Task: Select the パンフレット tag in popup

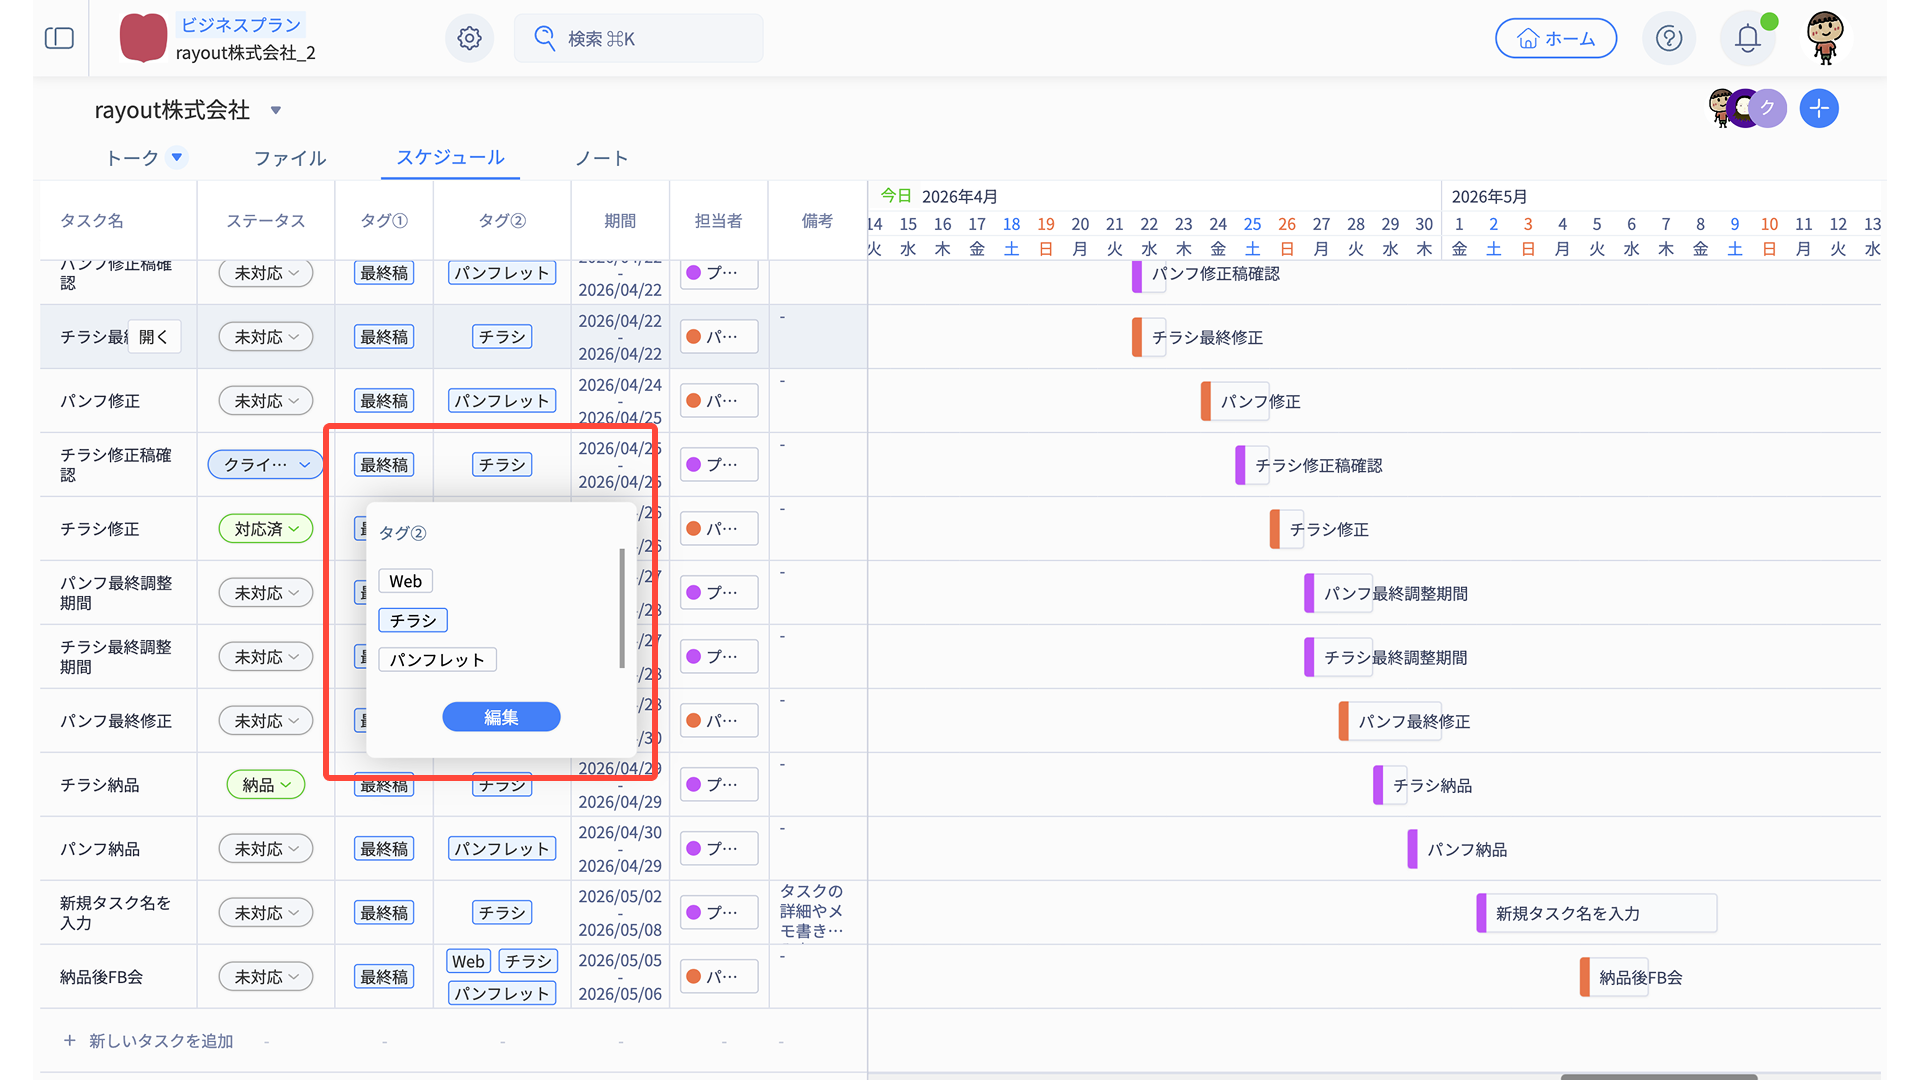Action: click(437, 659)
